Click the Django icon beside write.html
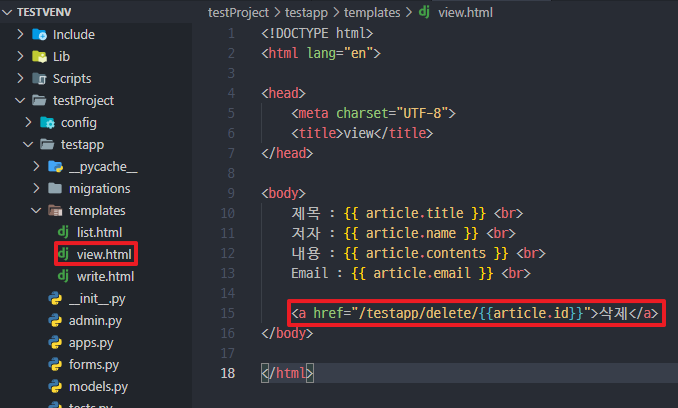Screen dimensions: 678x408 point(63,276)
